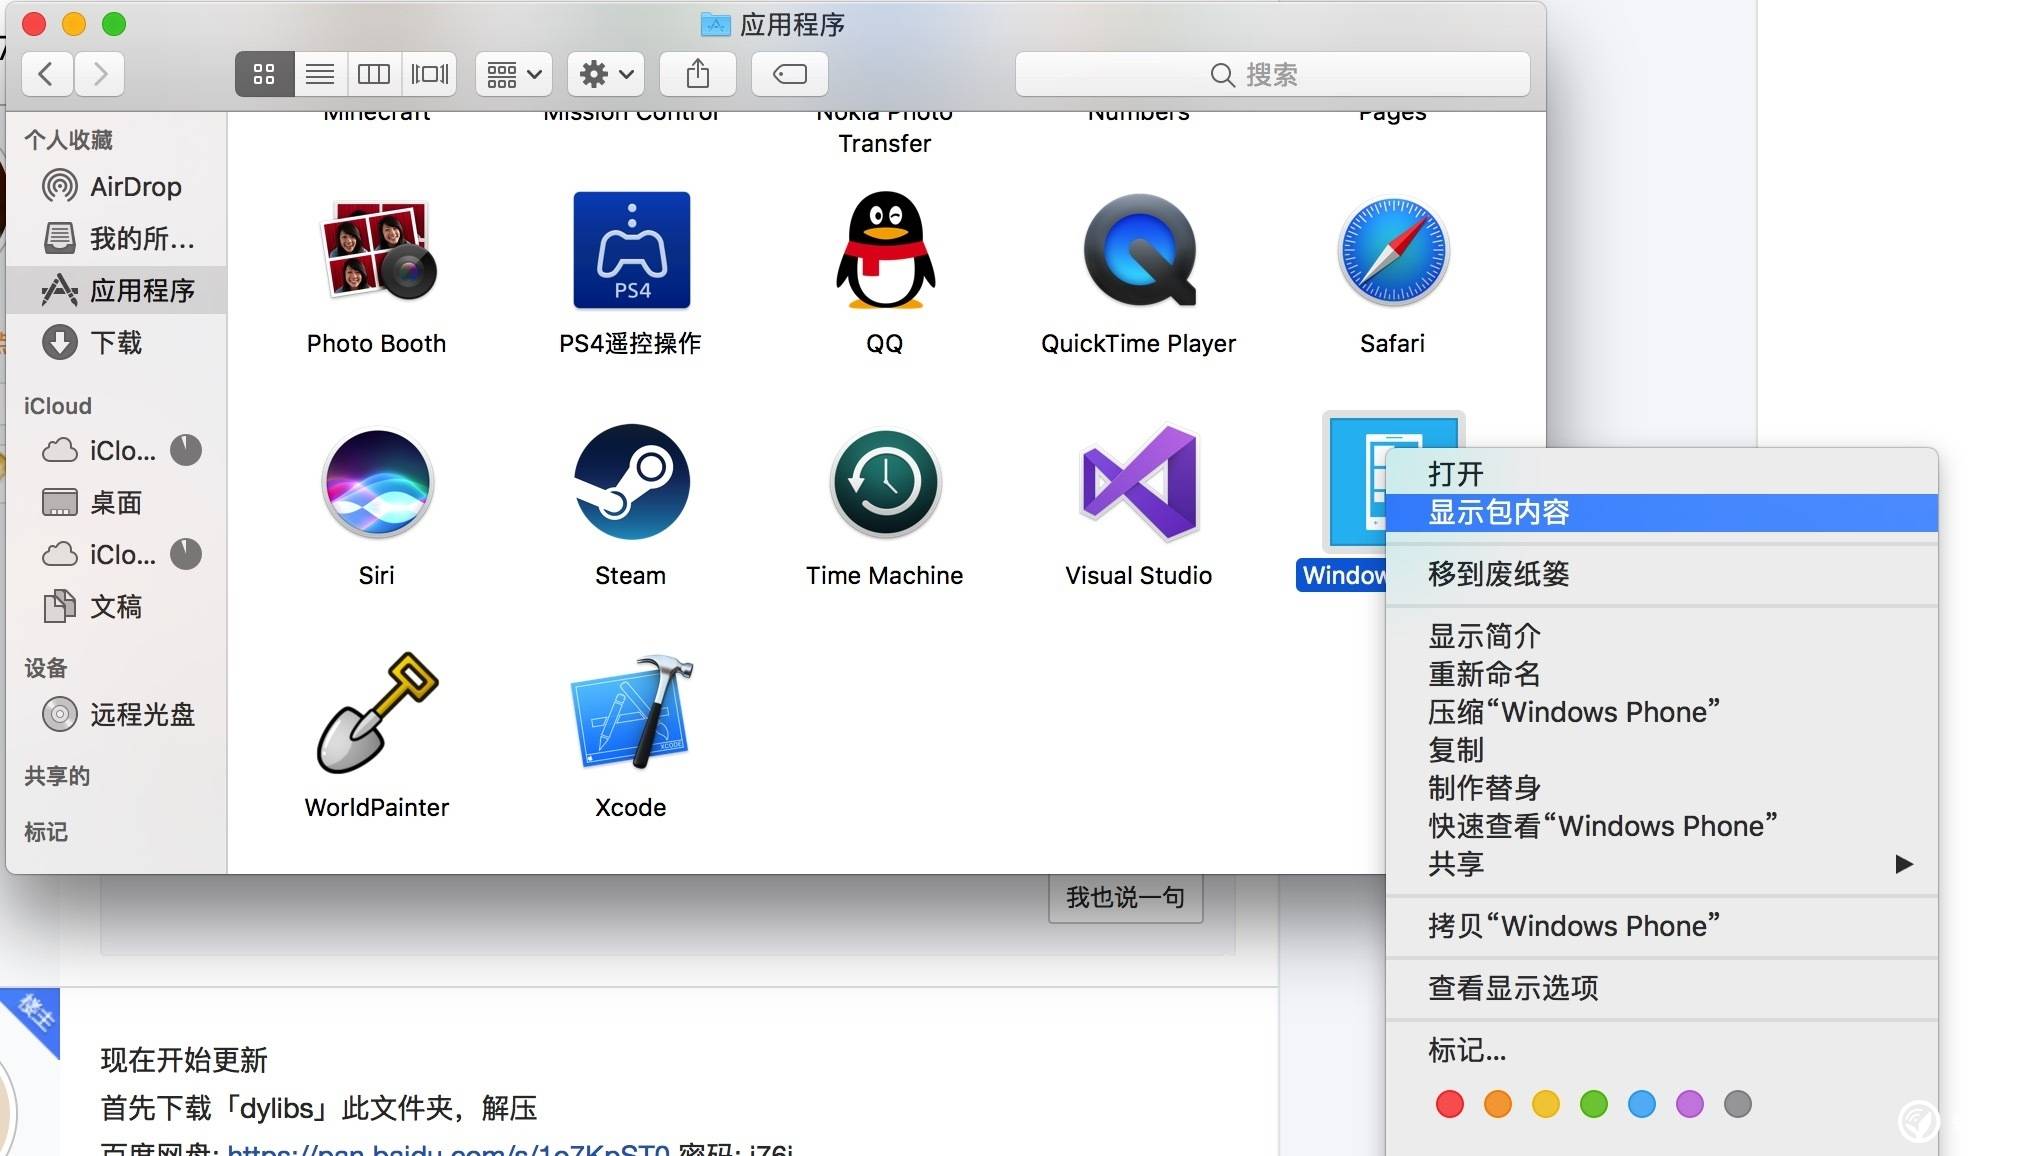Screen dimensions: 2042x1156
Task: Select the Safari compass icon
Action: [1393, 251]
